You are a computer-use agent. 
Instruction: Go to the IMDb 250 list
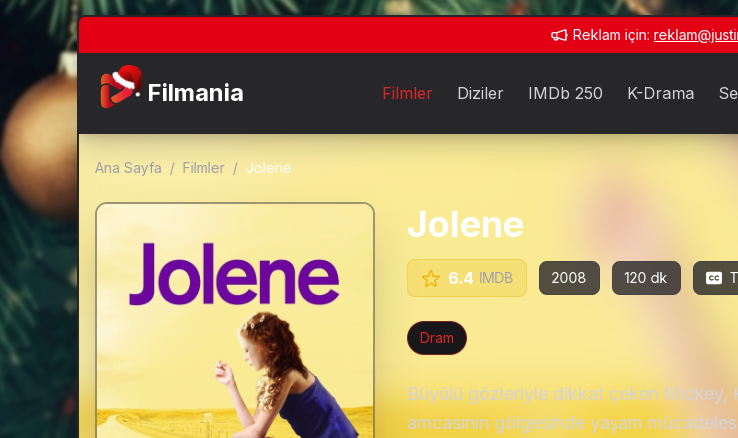565,93
